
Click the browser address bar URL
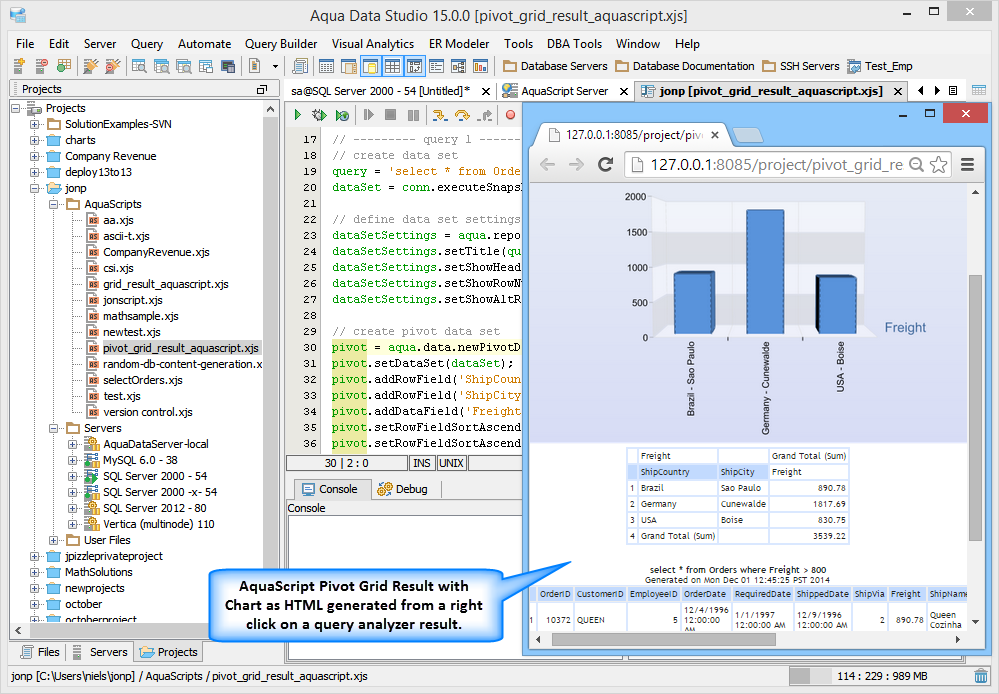coord(776,164)
